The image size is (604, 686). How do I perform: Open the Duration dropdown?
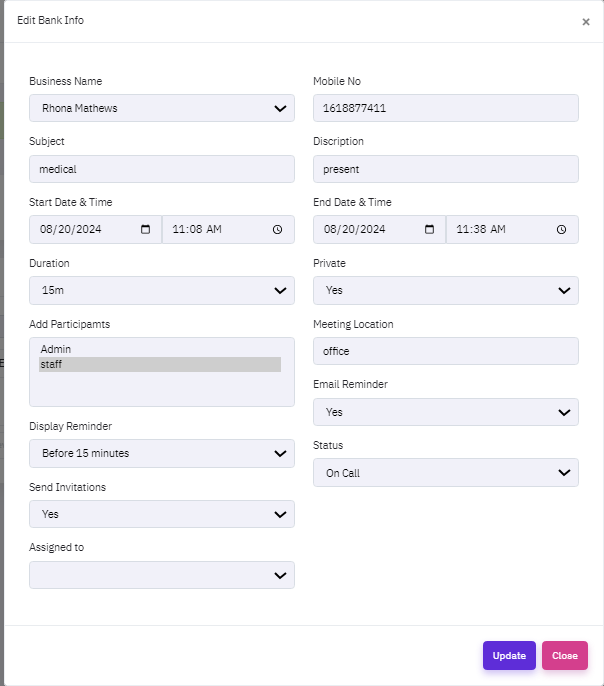(161, 291)
